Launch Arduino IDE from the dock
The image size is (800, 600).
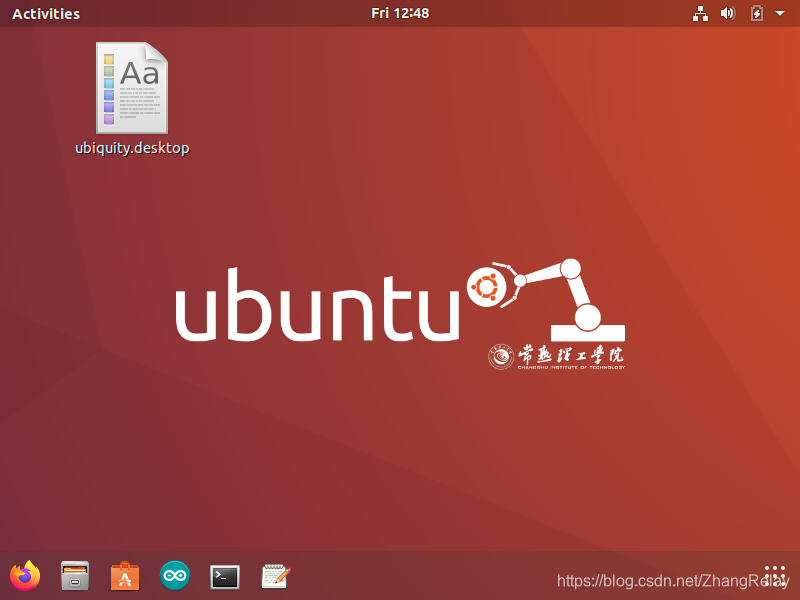[175, 576]
